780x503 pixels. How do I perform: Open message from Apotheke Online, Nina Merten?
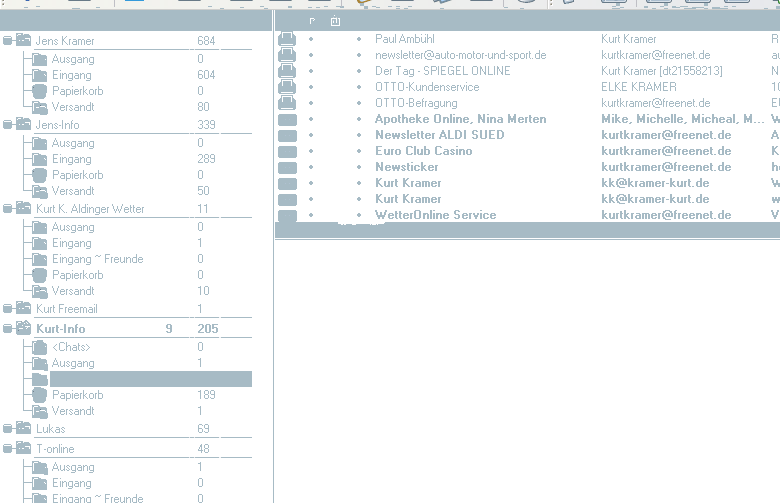coord(460,119)
